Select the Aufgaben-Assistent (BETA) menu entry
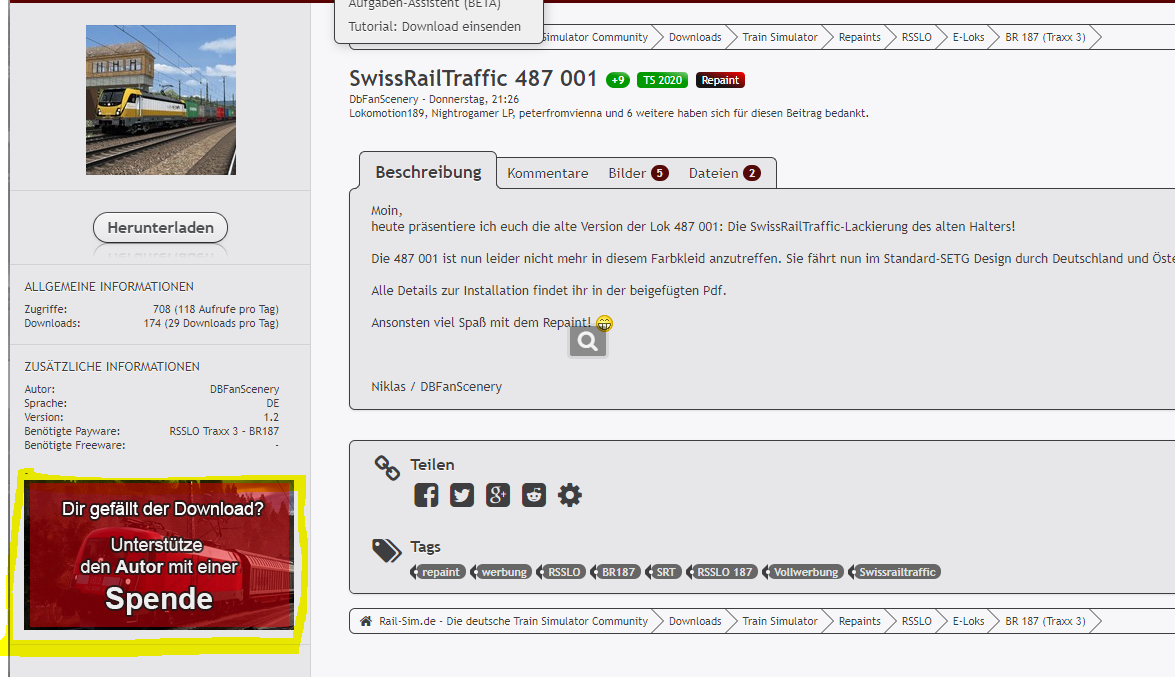Viewport: 1175px width, 677px height. click(x=424, y=4)
